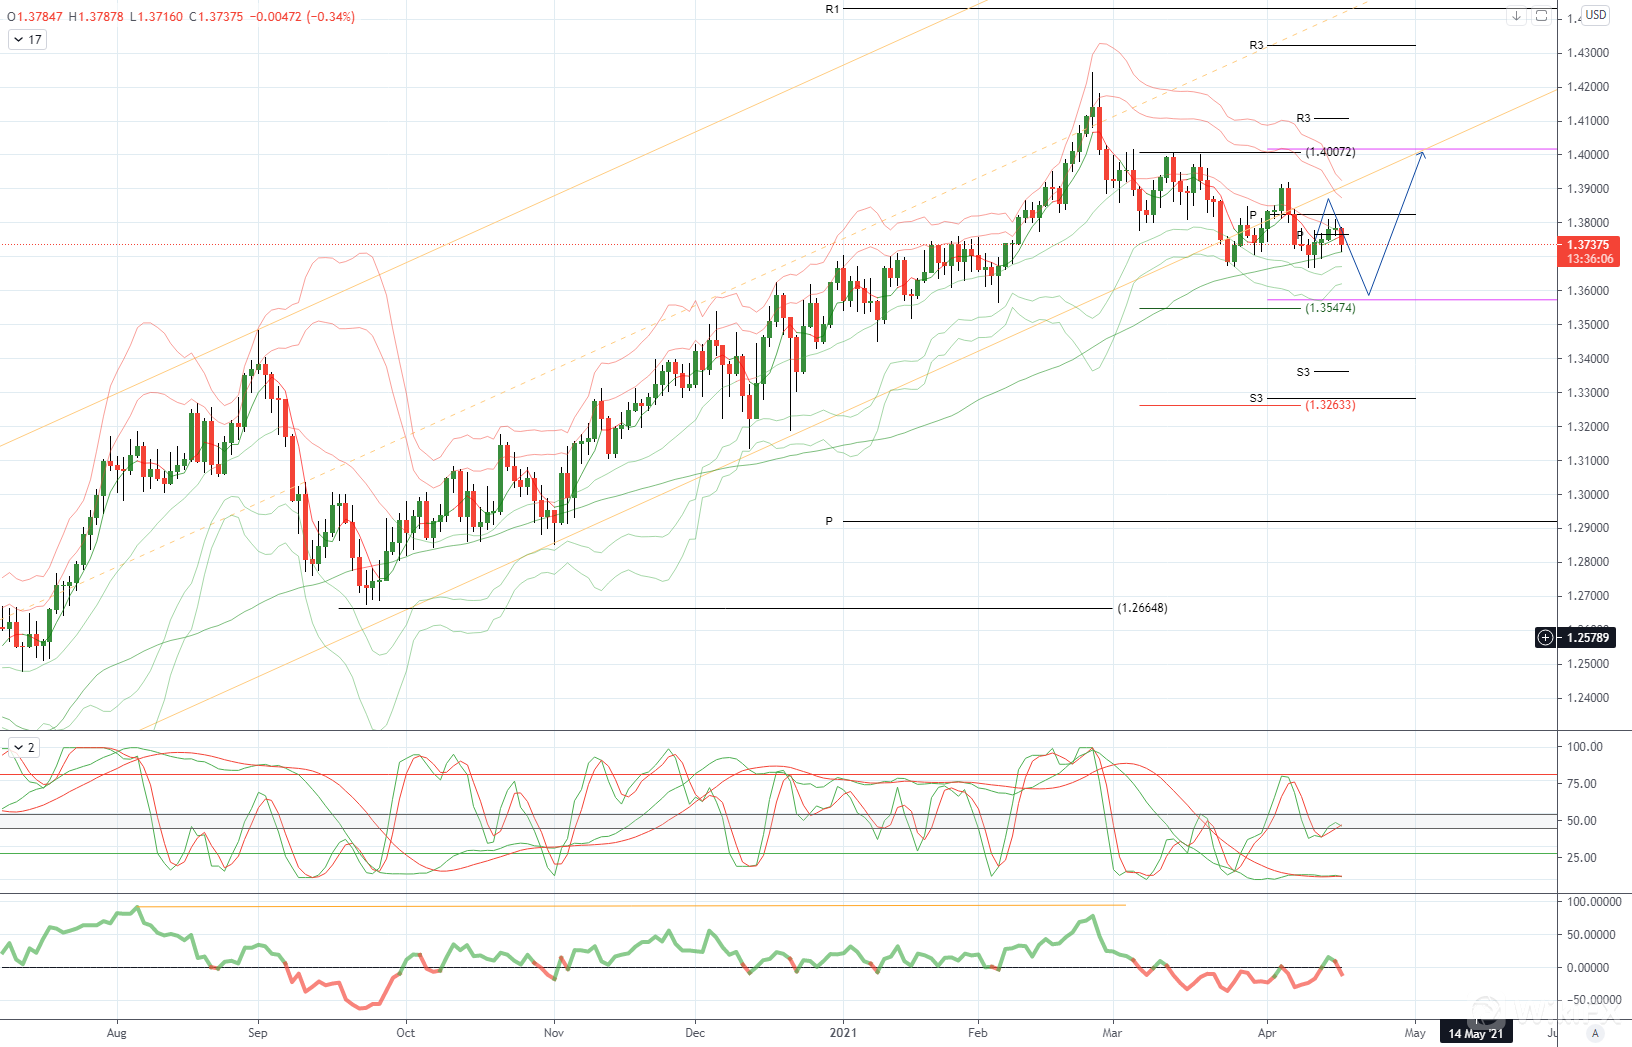The image size is (1632, 1047).
Task: Click the OHLC values readout at top left
Action: 181,17
